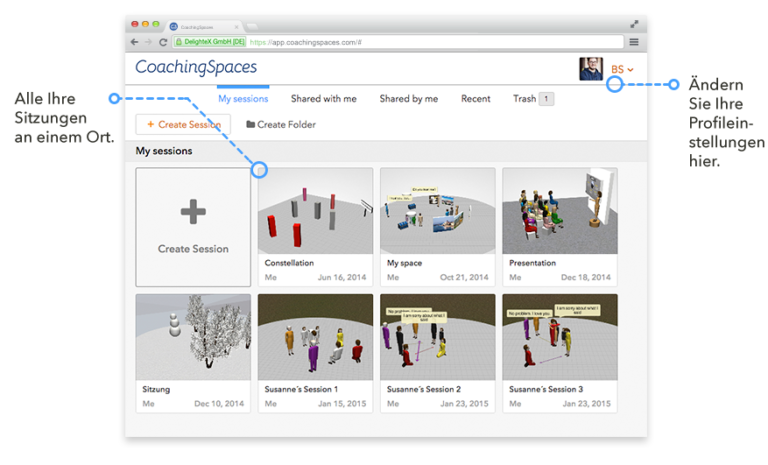Click the DelighteX GmbH security lock badge
Viewport: 768px width, 465px height.
click(x=210, y=42)
